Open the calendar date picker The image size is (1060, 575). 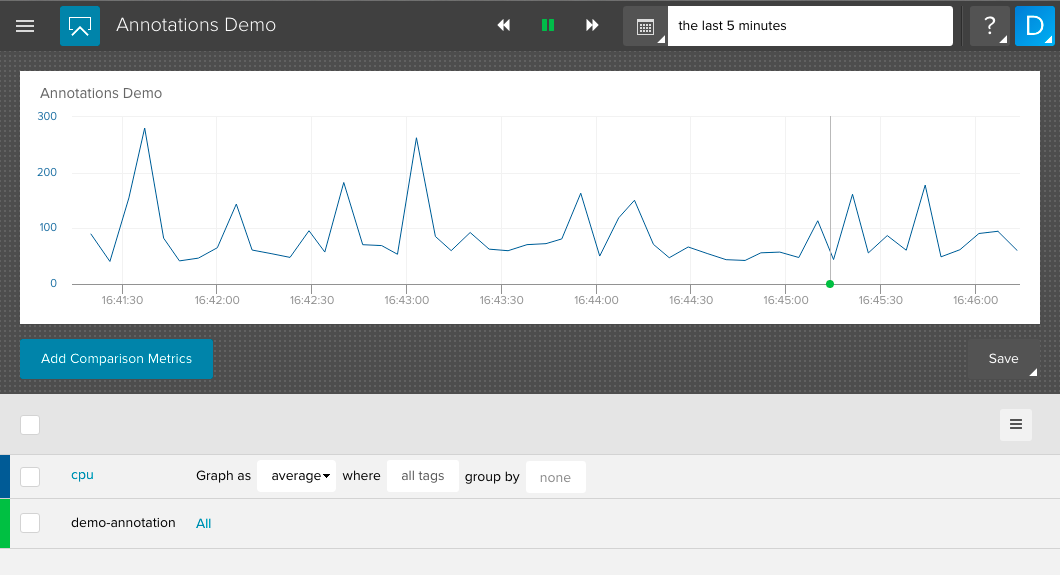645,26
